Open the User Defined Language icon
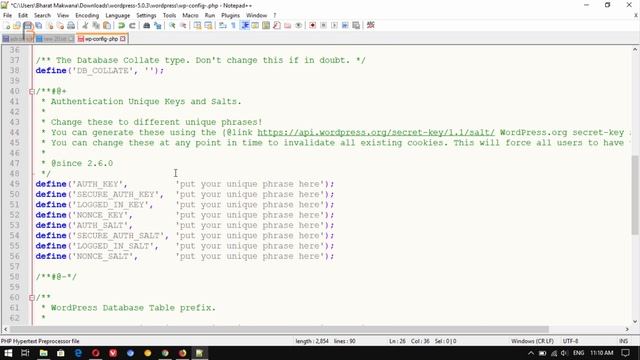The image size is (640, 360). tap(255, 25)
